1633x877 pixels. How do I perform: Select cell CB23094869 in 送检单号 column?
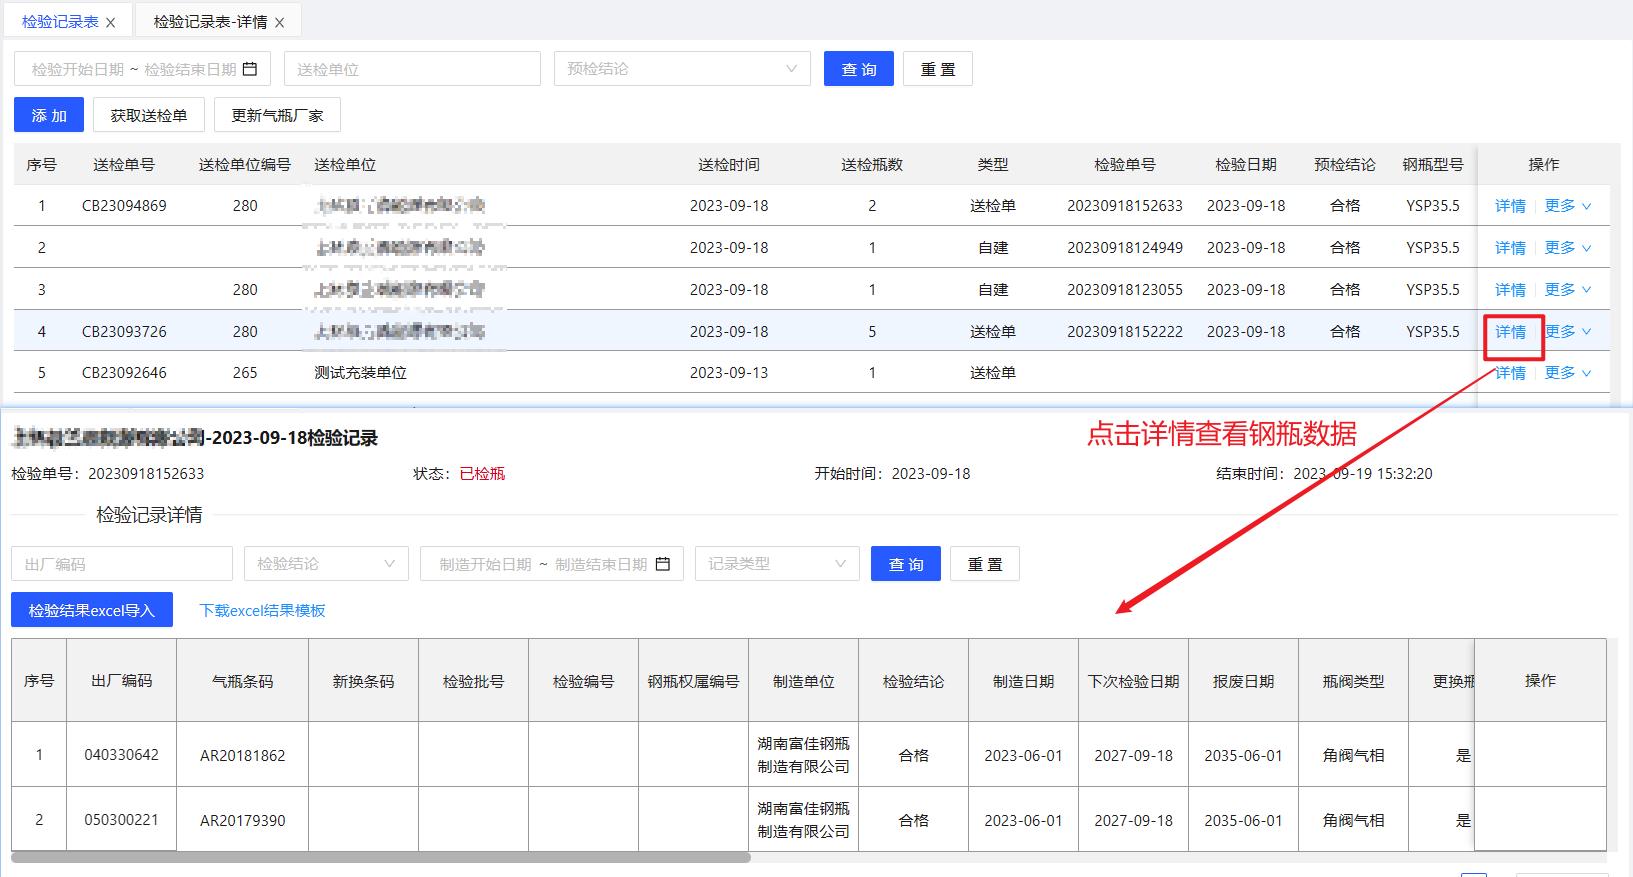[124, 206]
